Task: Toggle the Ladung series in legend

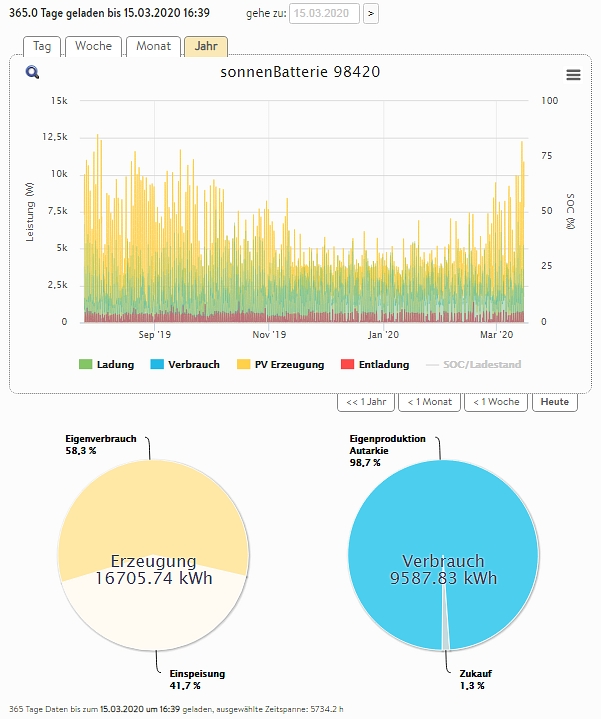Action: [x=108, y=365]
